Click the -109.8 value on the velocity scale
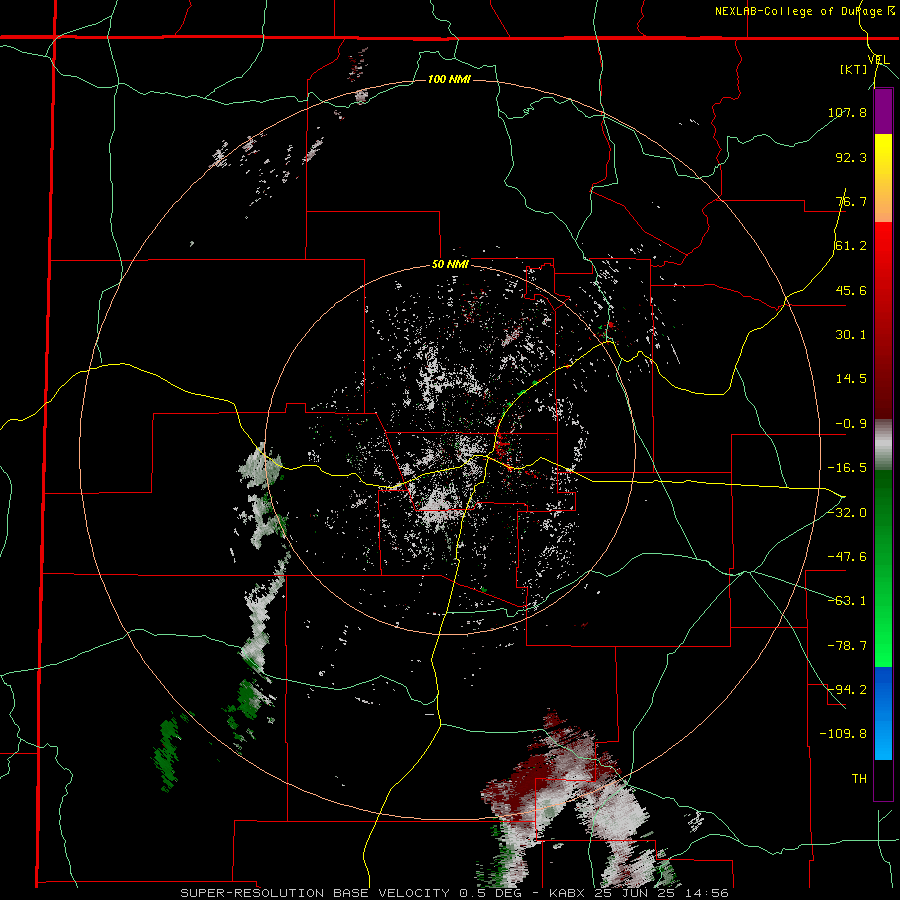900x900 pixels. coord(843,734)
